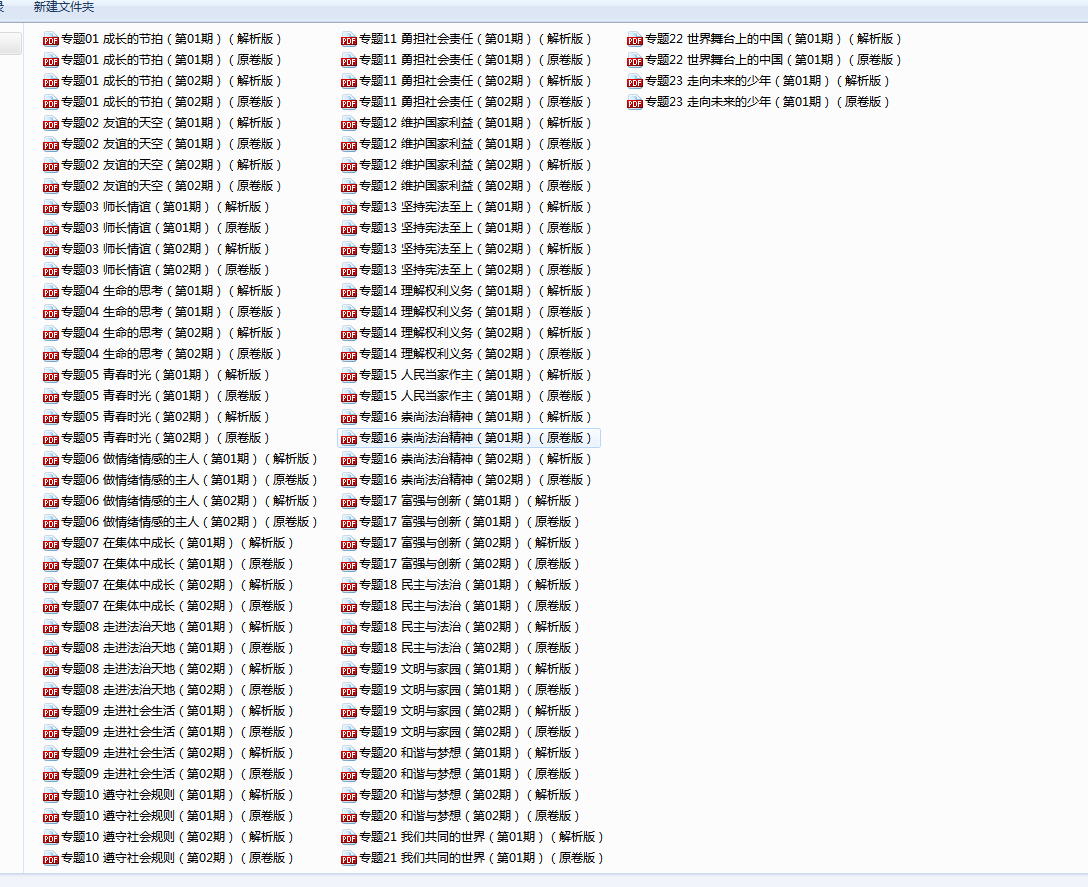Select file 专题11 勇担社会责任（第02期）（原卷版）

[x=468, y=102]
